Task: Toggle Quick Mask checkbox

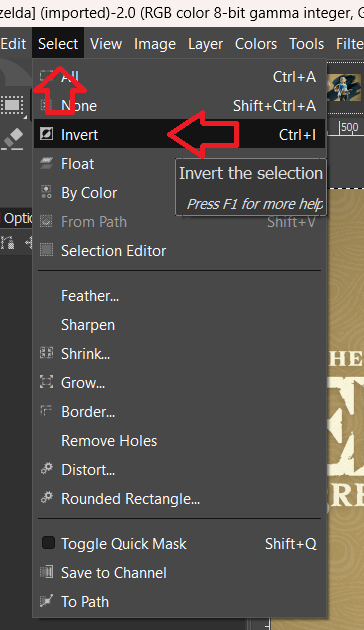Action: click(48, 543)
